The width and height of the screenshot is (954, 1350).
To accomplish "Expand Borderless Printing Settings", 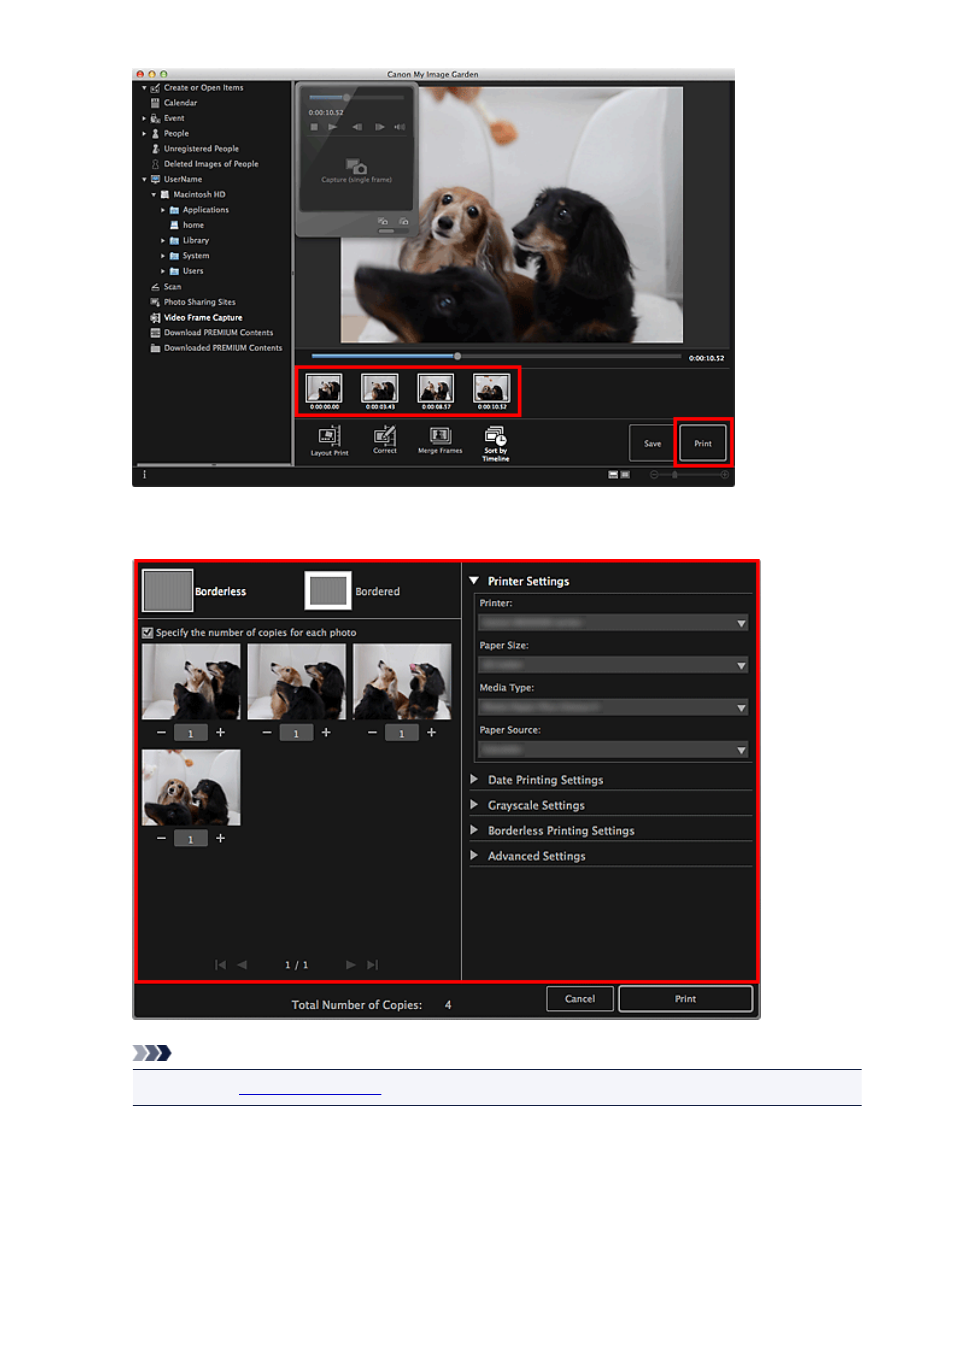I will tap(474, 830).
